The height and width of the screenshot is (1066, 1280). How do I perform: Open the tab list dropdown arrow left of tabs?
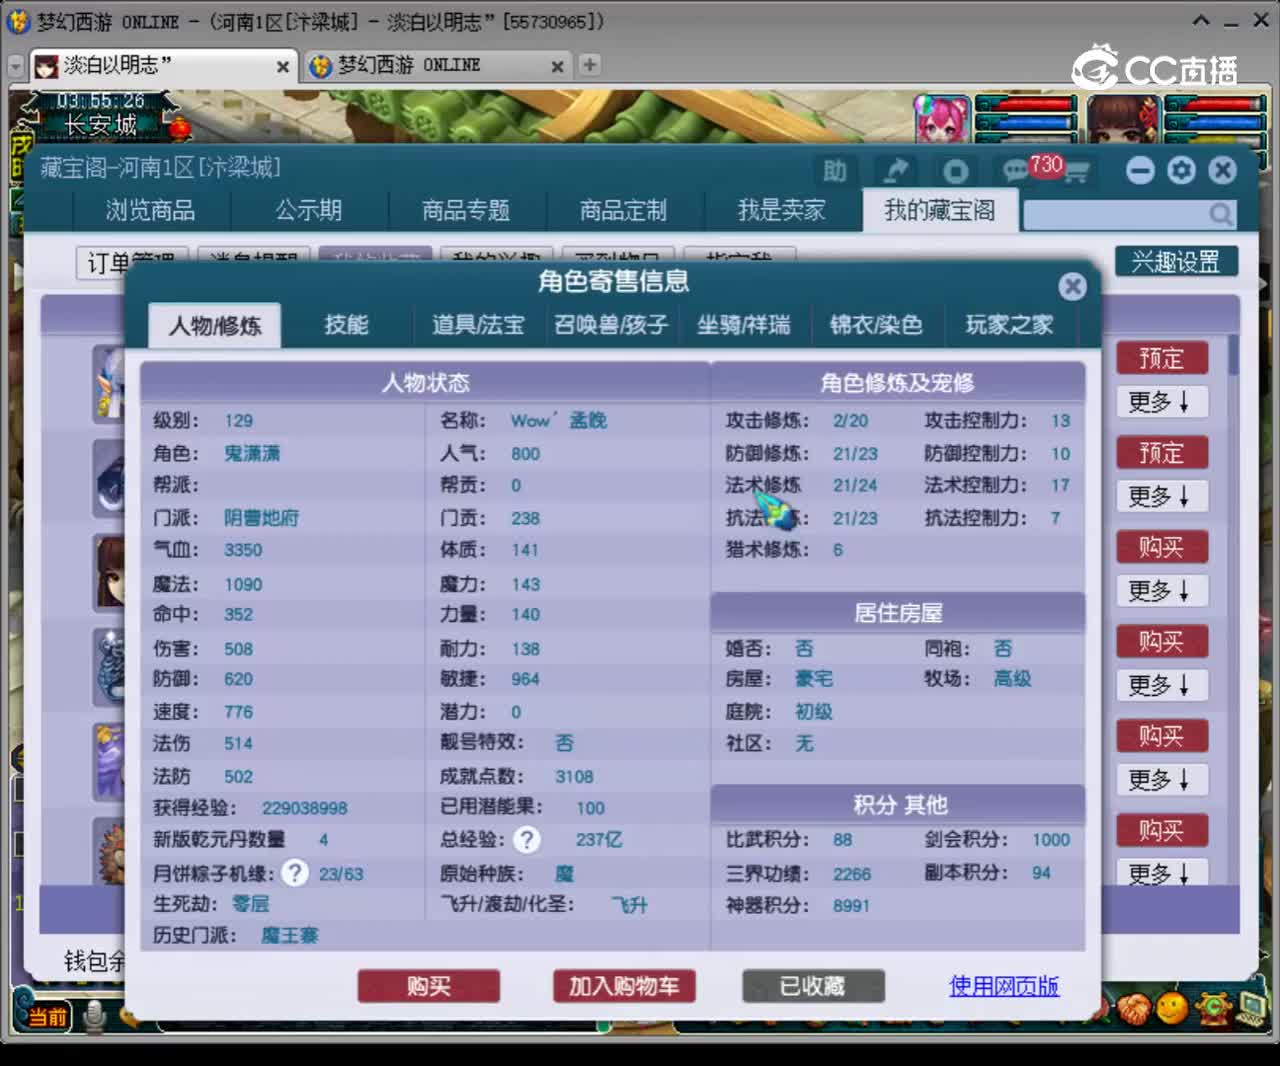pyautogui.click(x=15, y=66)
